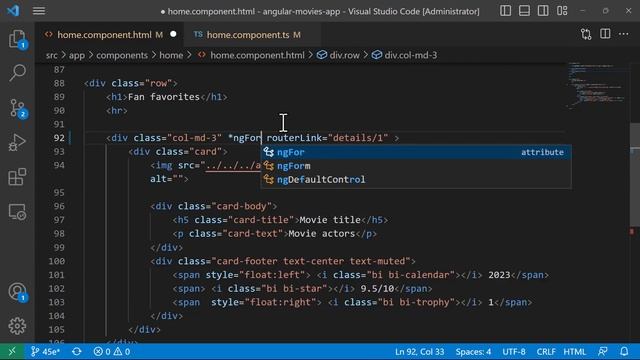Toggle the primary side bar
The height and width of the screenshot is (360, 640).
tap(505, 11)
